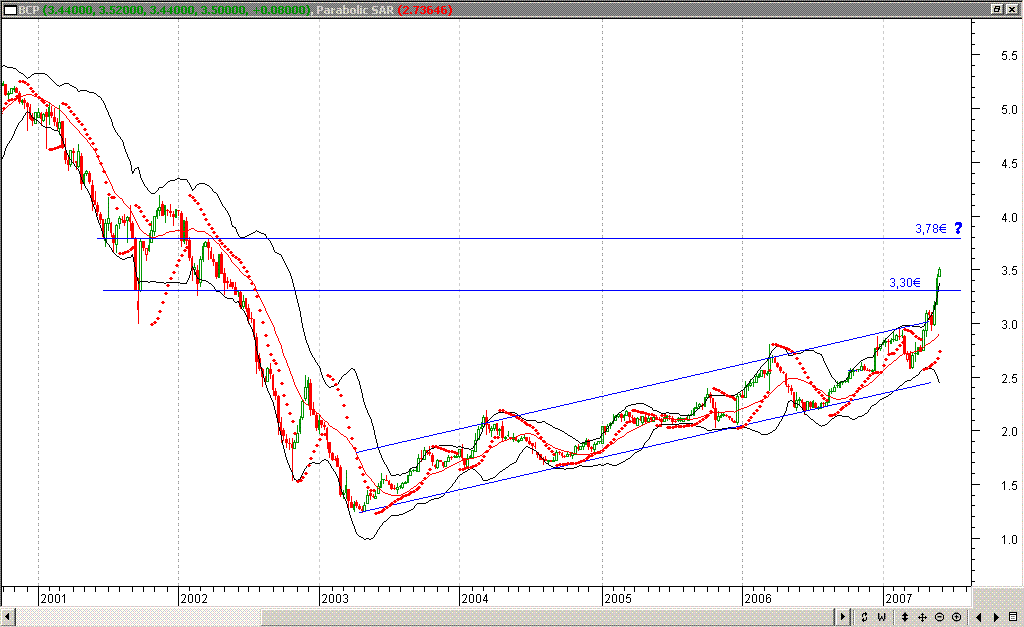The width and height of the screenshot is (1024, 627).
Task: Zoom in using the plus magnifier icon
Action: (x=957, y=617)
